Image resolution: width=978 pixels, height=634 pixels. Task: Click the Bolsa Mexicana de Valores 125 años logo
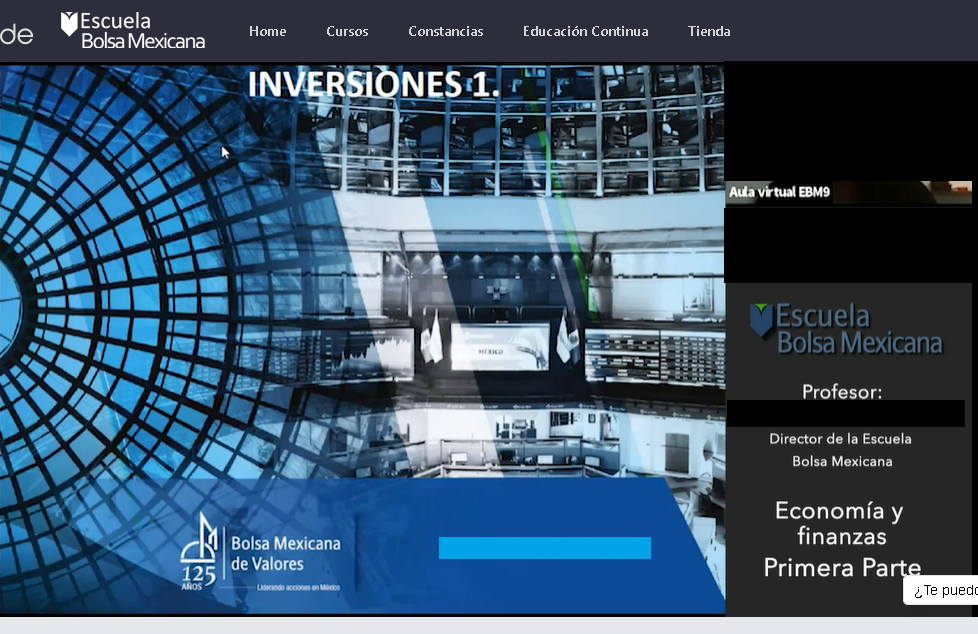pyautogui.click(x=261, y=552)
